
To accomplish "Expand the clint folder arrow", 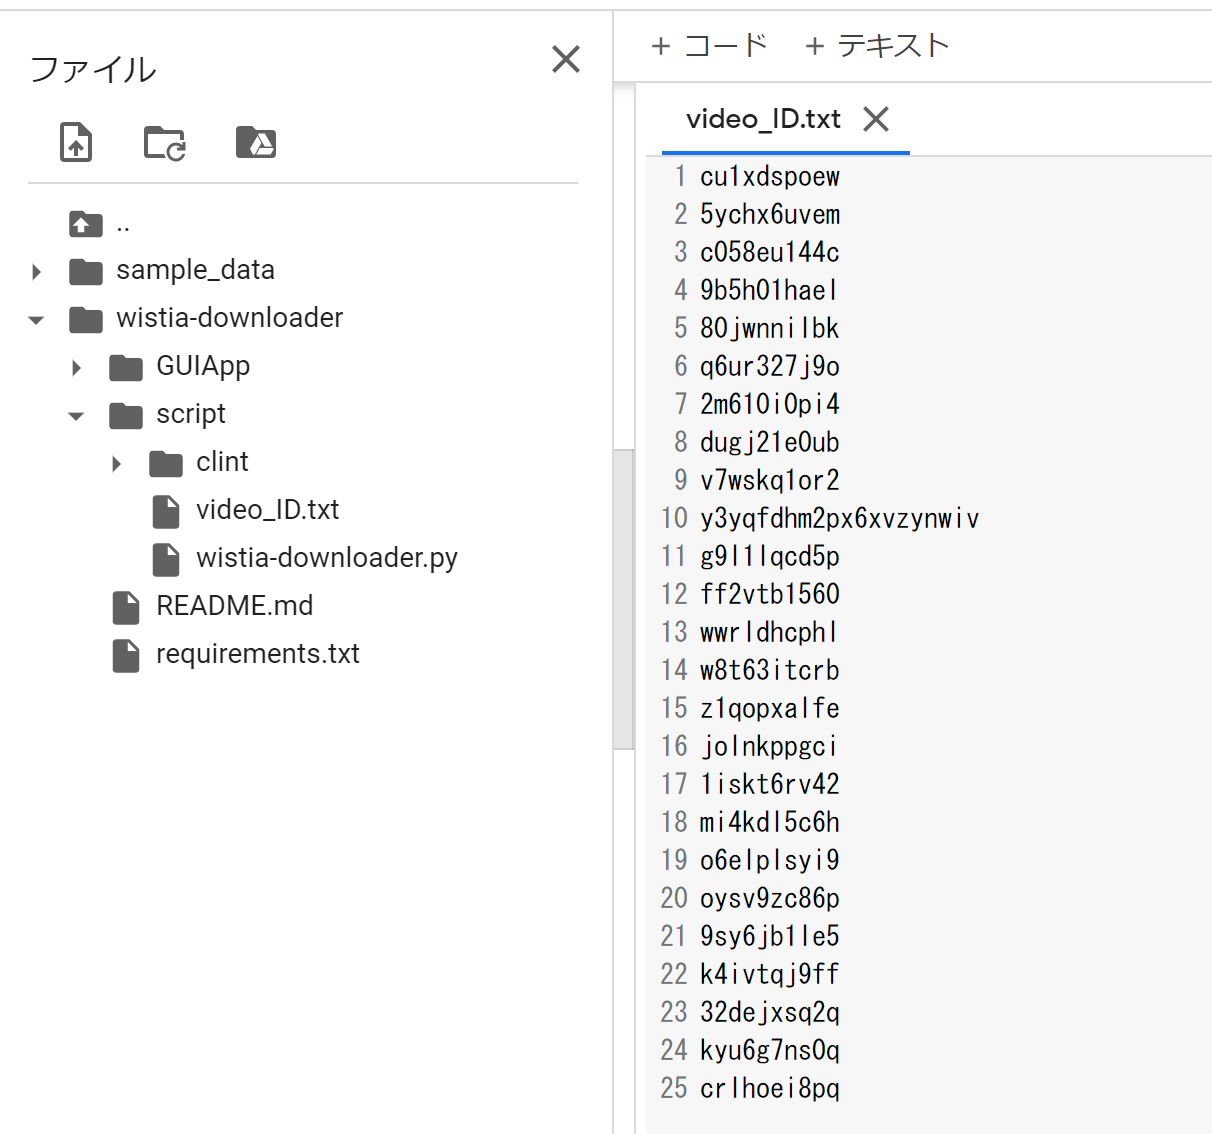I will (x=117, y=463).
